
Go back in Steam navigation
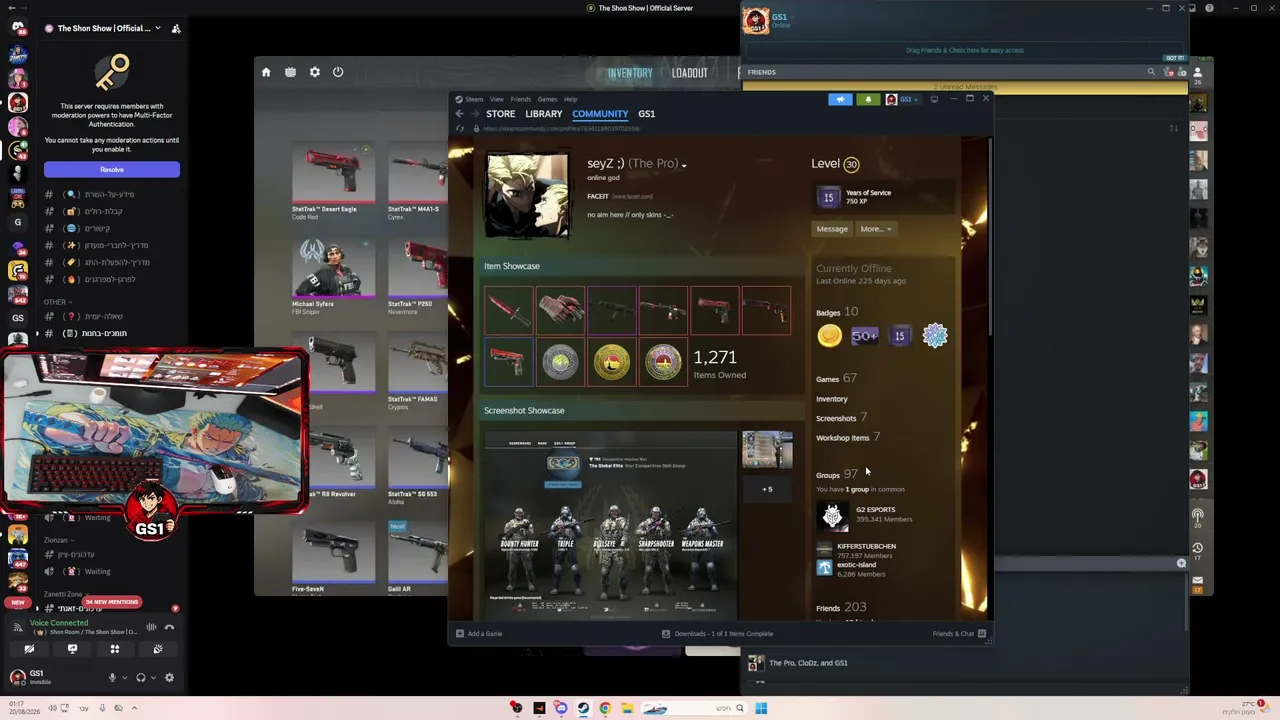[x=459, y=114]
